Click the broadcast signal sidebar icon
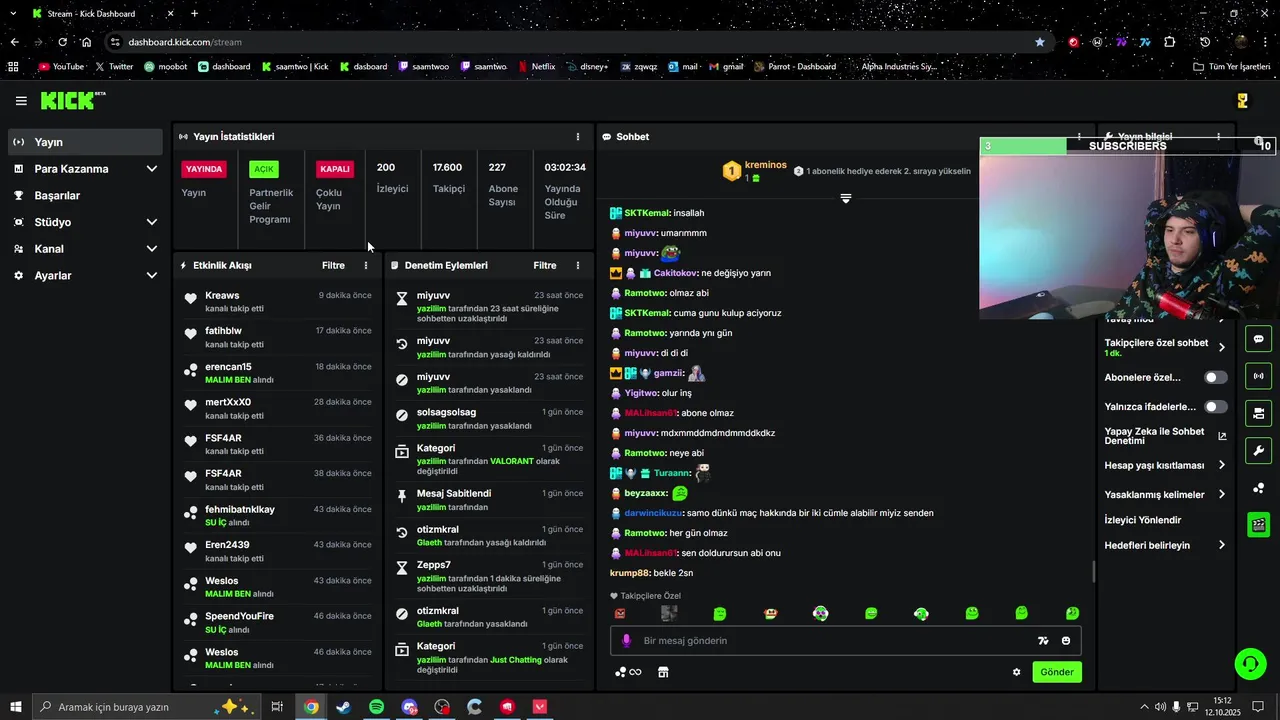The image size is (1280, 720). pos(1258,376)
